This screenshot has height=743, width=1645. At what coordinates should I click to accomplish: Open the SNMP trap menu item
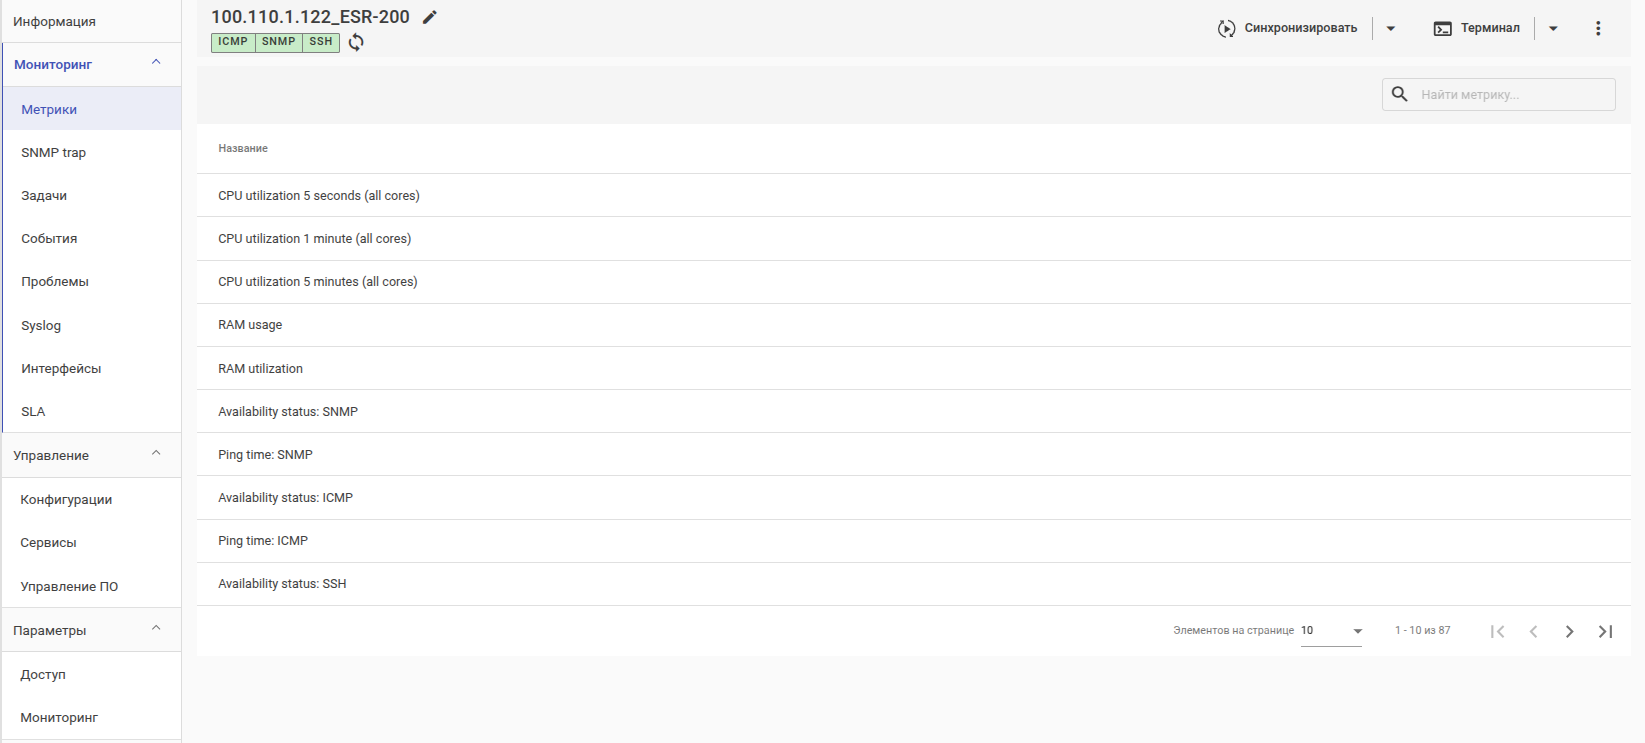(x=54, y=153)
